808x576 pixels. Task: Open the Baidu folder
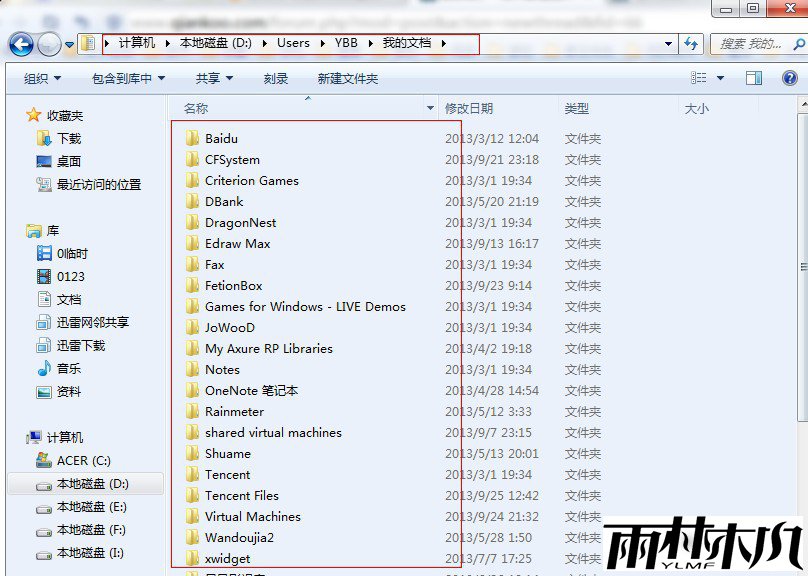click(x=221, y=139)
